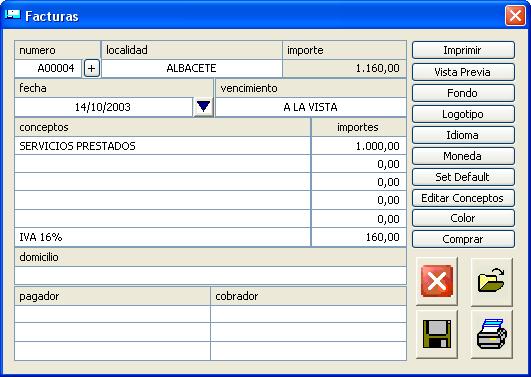Open invoice with the folder icon
Image resolution: width=531 pixels, height=377 pixels.
pos(491,281)
